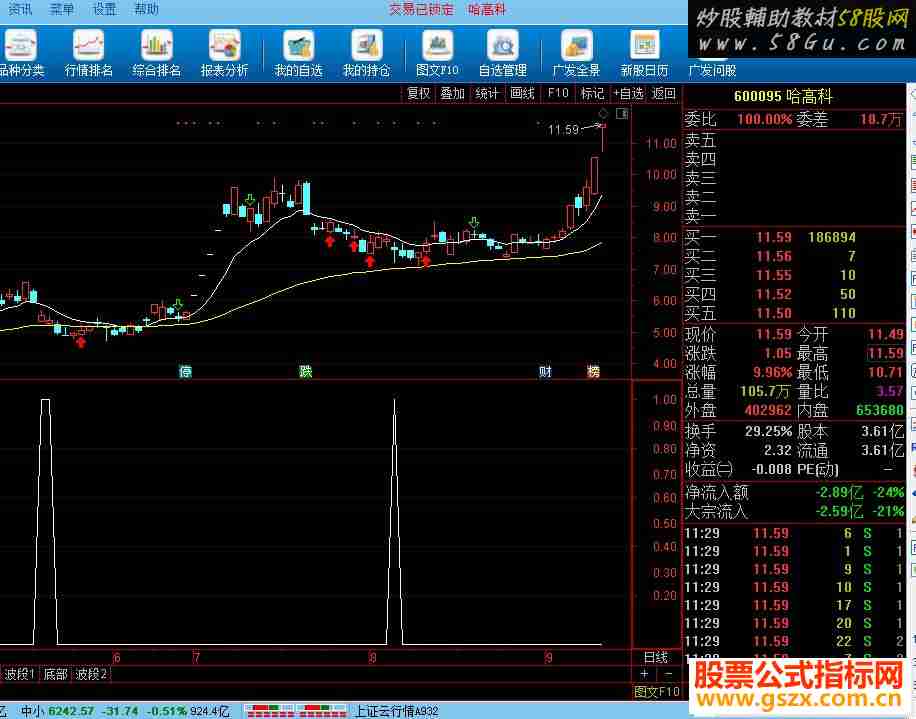This screenshot has height=719, width=916.
Task: Click the 财 info marker below chart
Action: click(545, 371)
